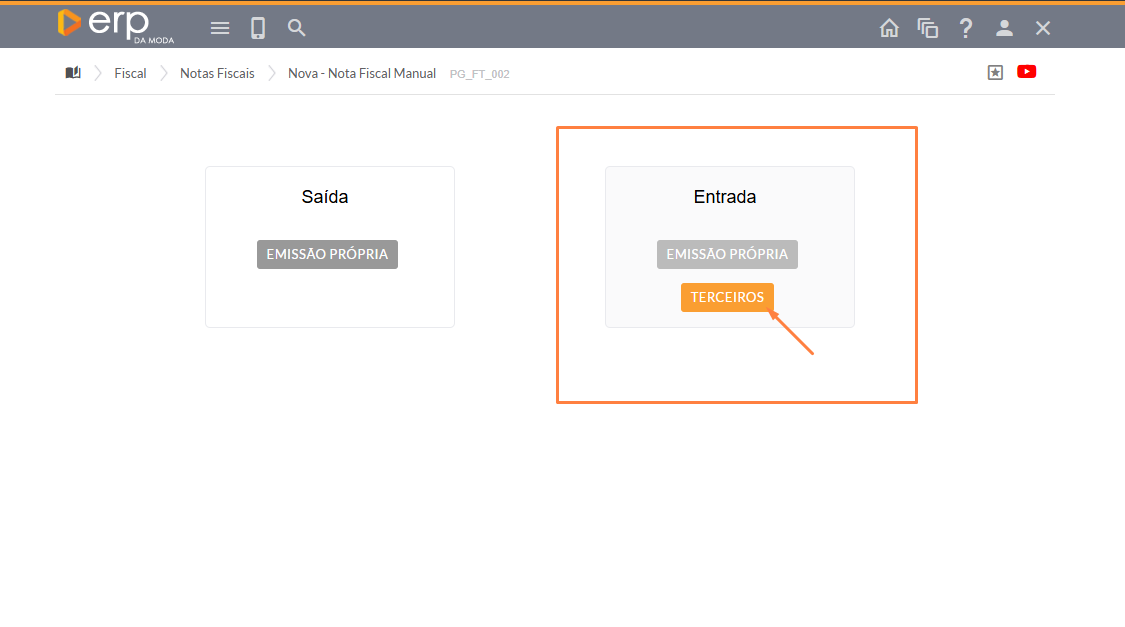Click the ERP da Moda logo
The image size is (1125, 627).
[115, 25]
